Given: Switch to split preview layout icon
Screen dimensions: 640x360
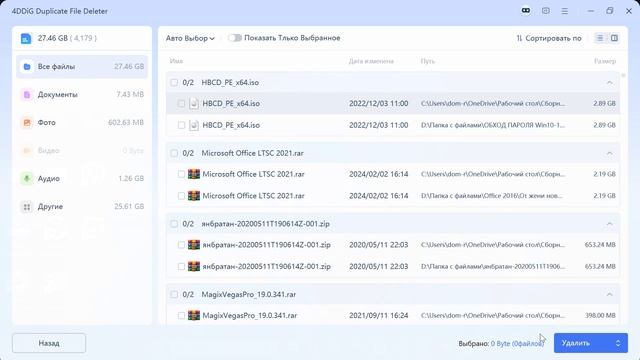Looking at the screenshot, I should pos(614,38).
